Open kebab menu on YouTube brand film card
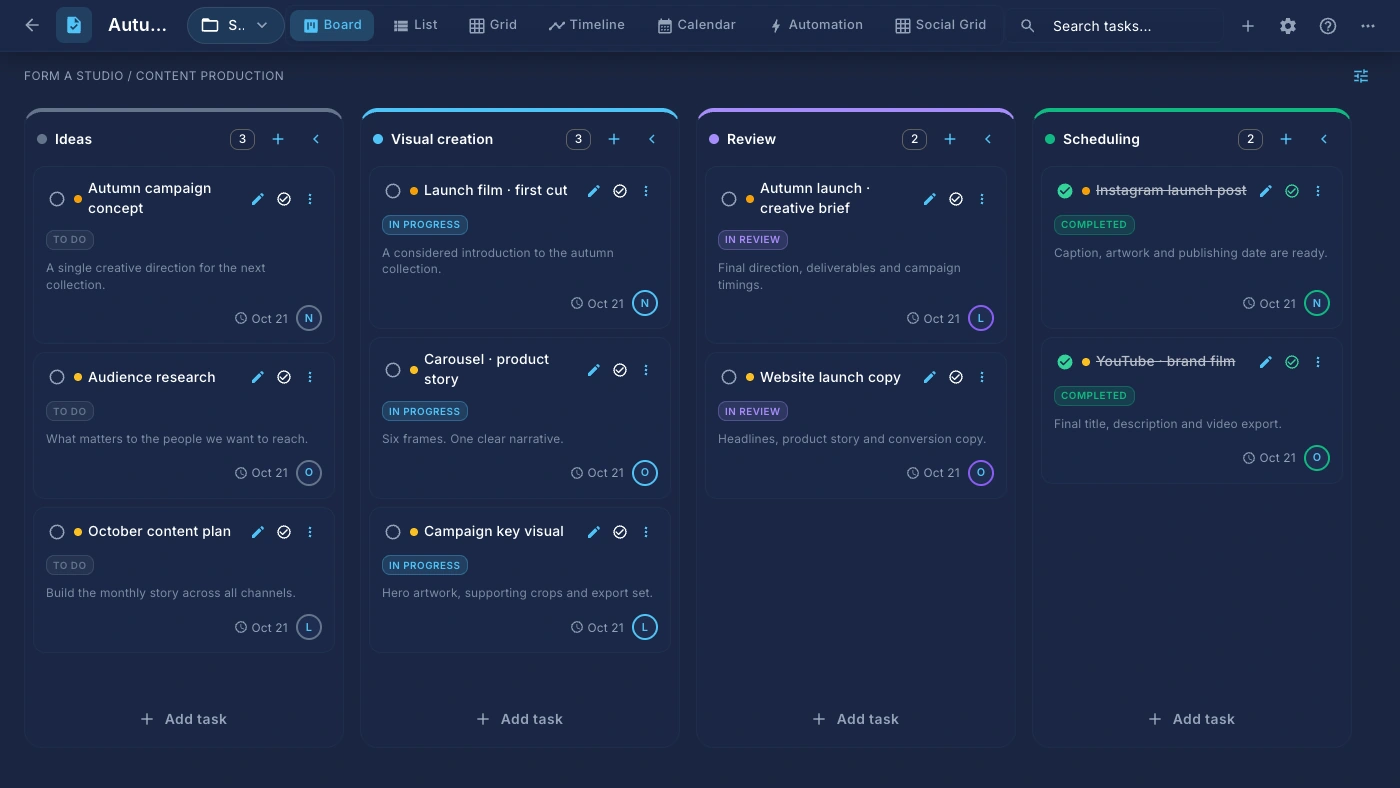 click(x=1318, y=362)
